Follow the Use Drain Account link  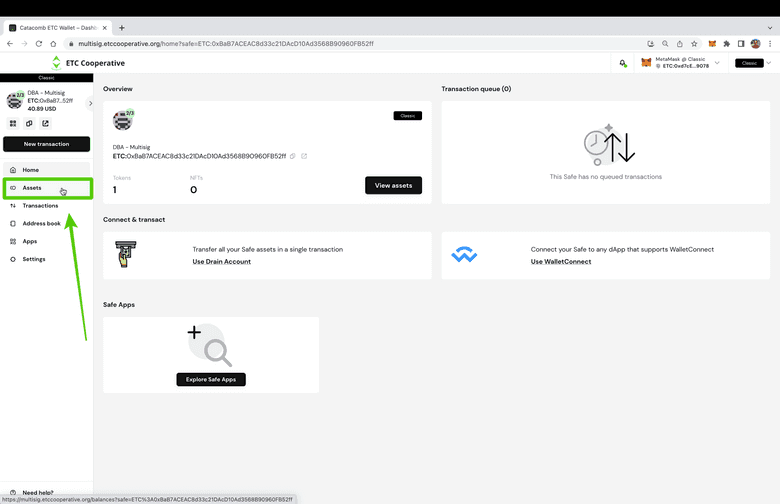[x=221, y=262]
